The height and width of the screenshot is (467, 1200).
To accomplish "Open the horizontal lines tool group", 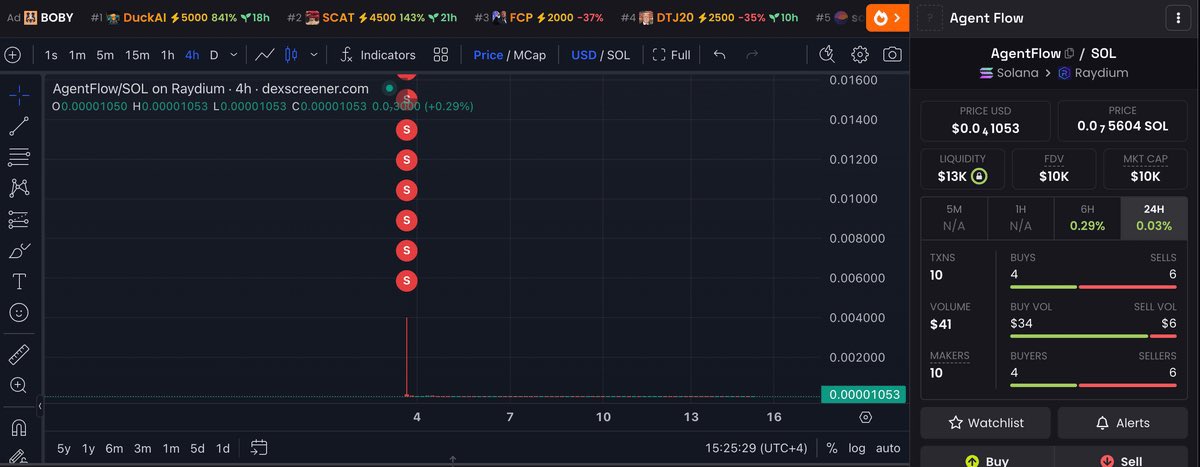I will [18, 157].
